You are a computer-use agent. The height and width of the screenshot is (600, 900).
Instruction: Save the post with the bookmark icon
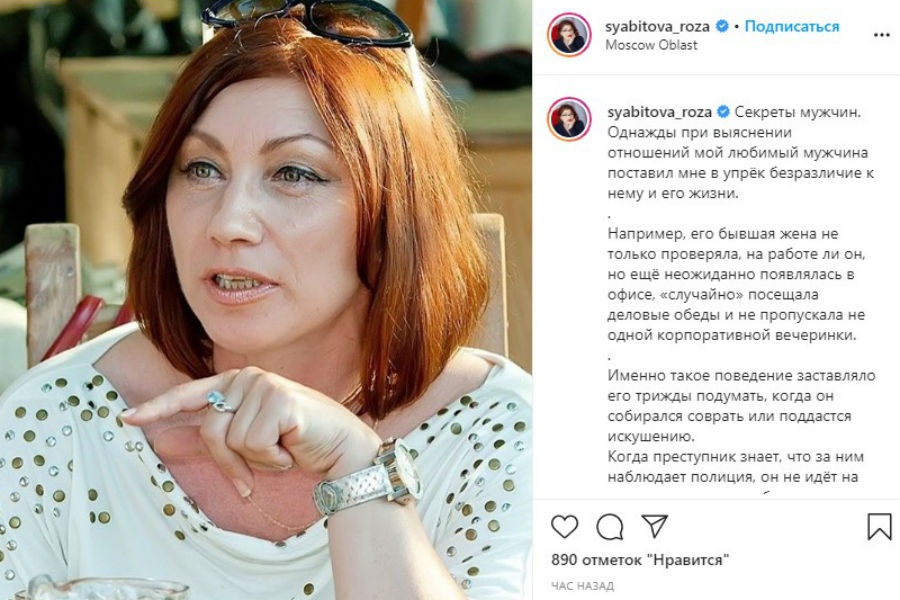[x=879, y=526]
